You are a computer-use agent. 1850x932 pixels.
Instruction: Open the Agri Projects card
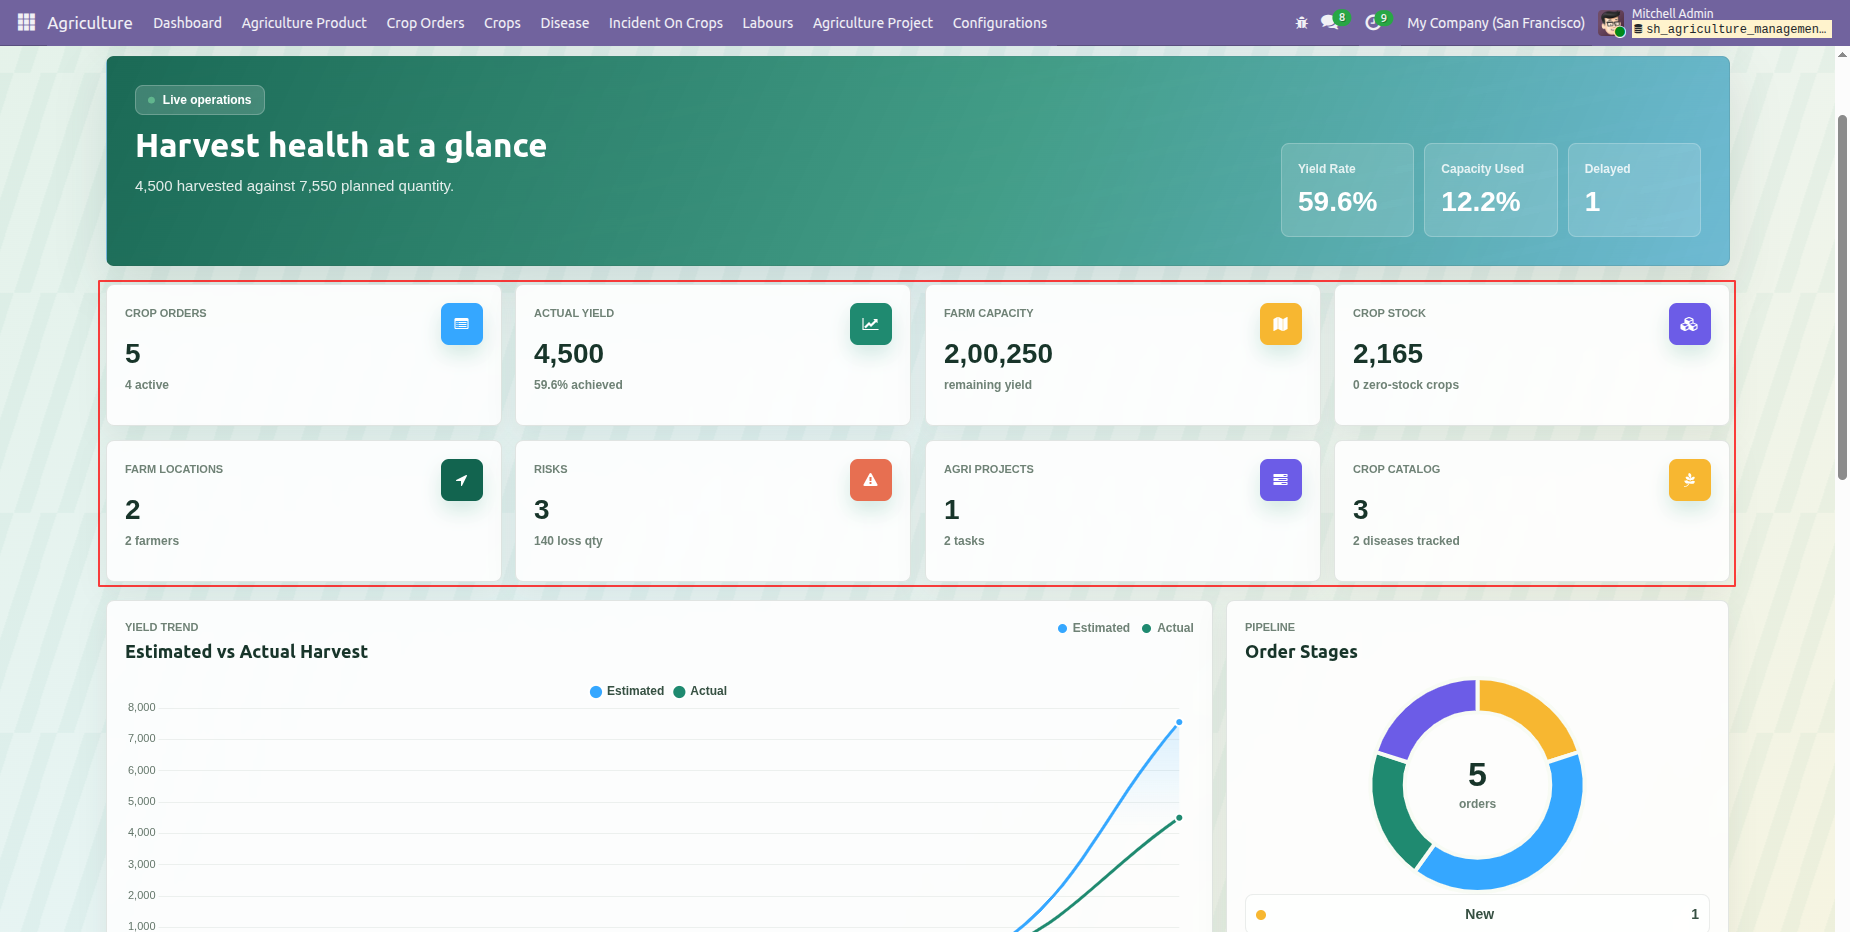click(1123, 511)
